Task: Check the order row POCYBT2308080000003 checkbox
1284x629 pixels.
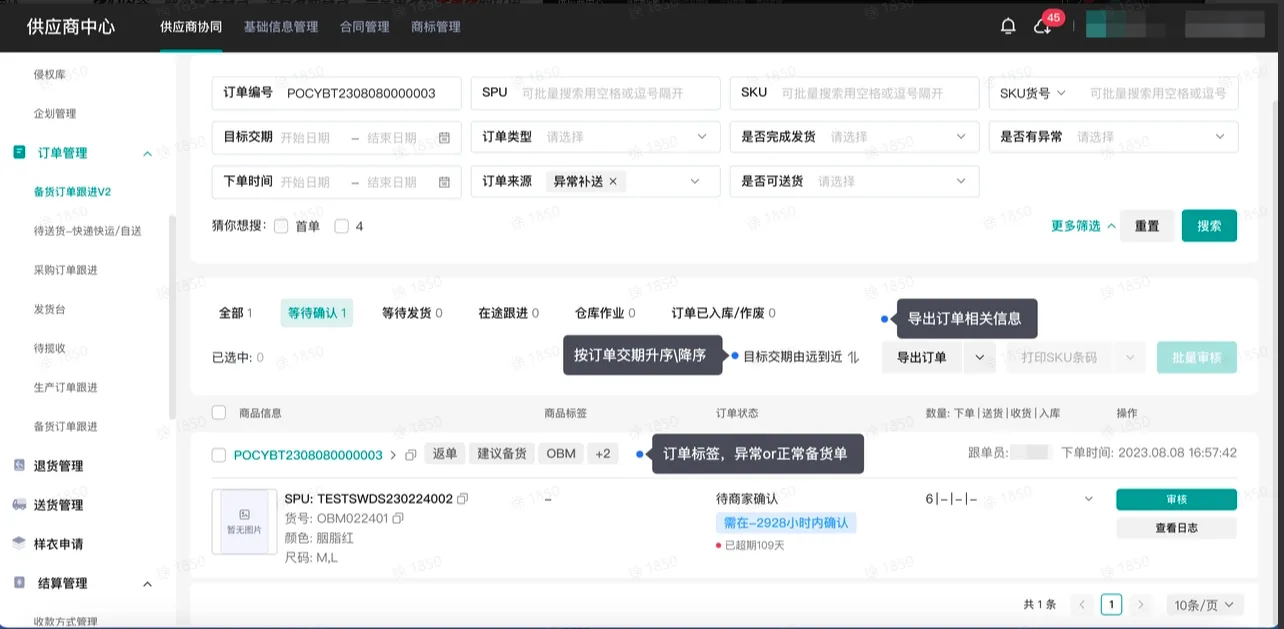Action: [219, 455]
